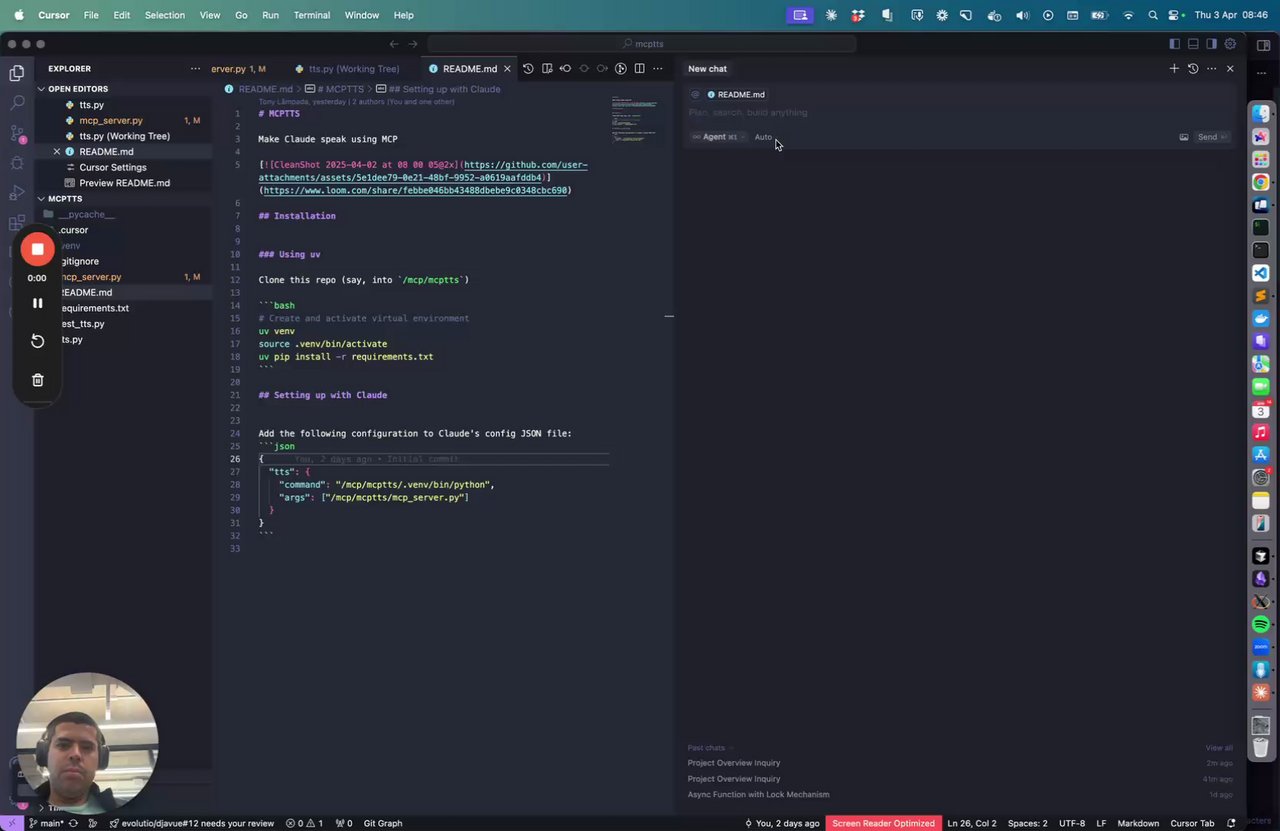Stop the screen recording

coord(37,249)
